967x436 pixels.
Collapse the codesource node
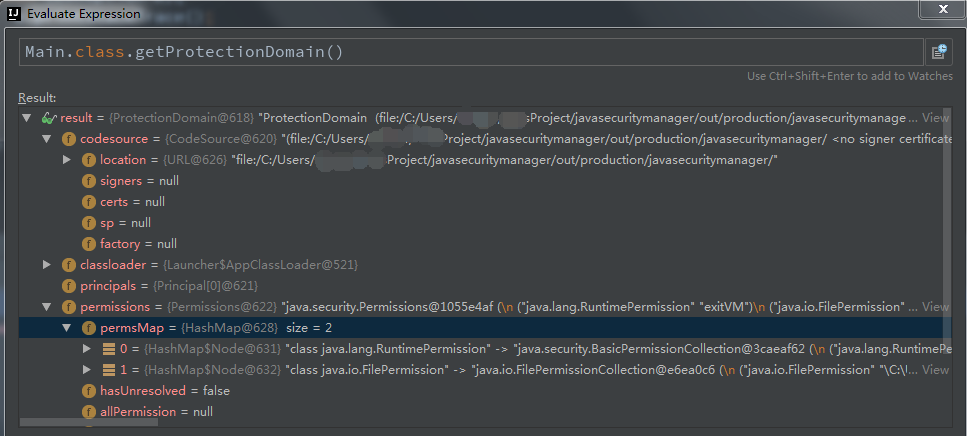tap(46, 139)
